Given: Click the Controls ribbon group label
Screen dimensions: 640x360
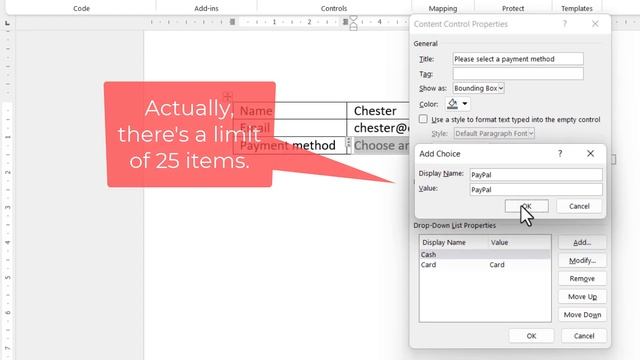Looking at the screenshot, I should click(333, 8).
